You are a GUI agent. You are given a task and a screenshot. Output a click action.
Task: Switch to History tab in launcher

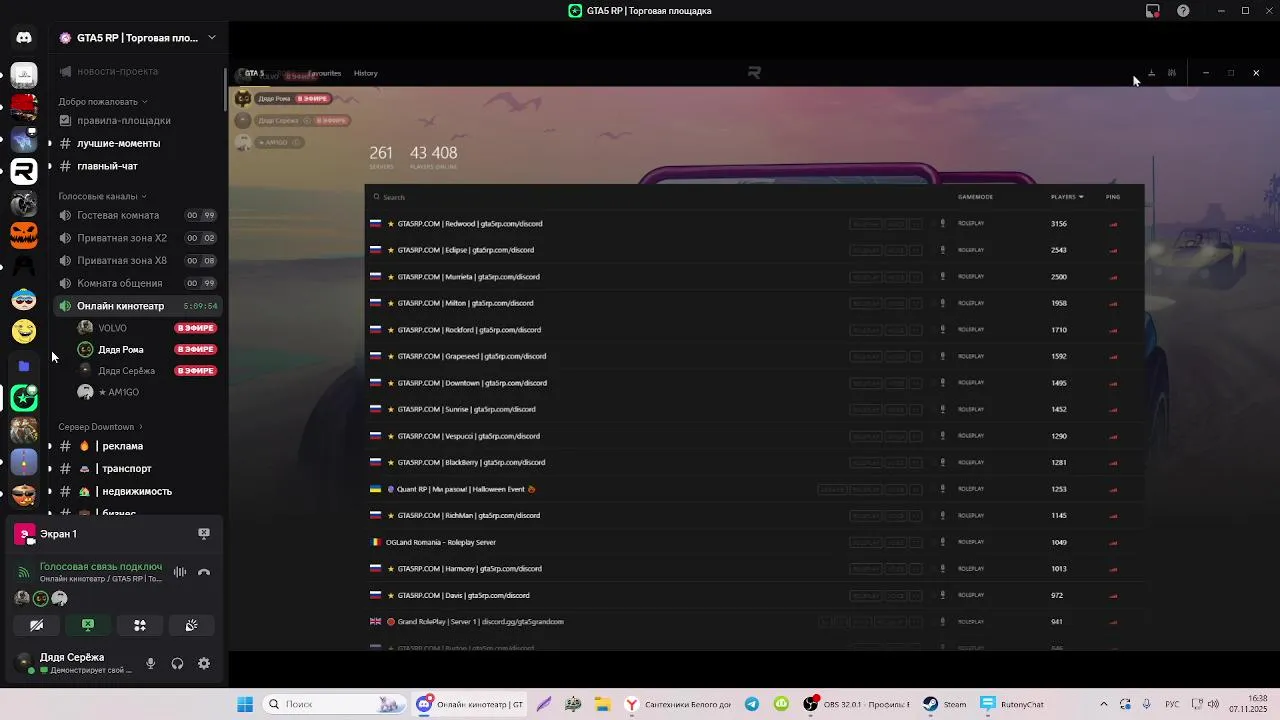click(366, 73)
